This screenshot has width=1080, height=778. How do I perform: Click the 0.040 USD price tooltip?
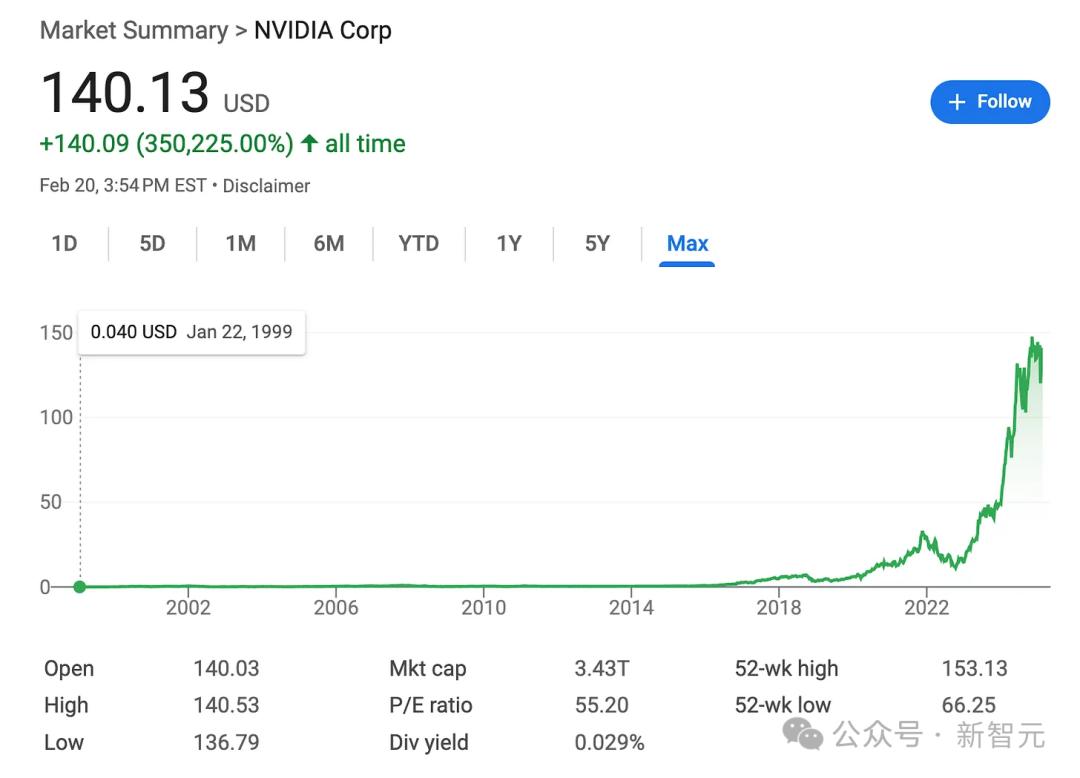(x=192, y=332)
